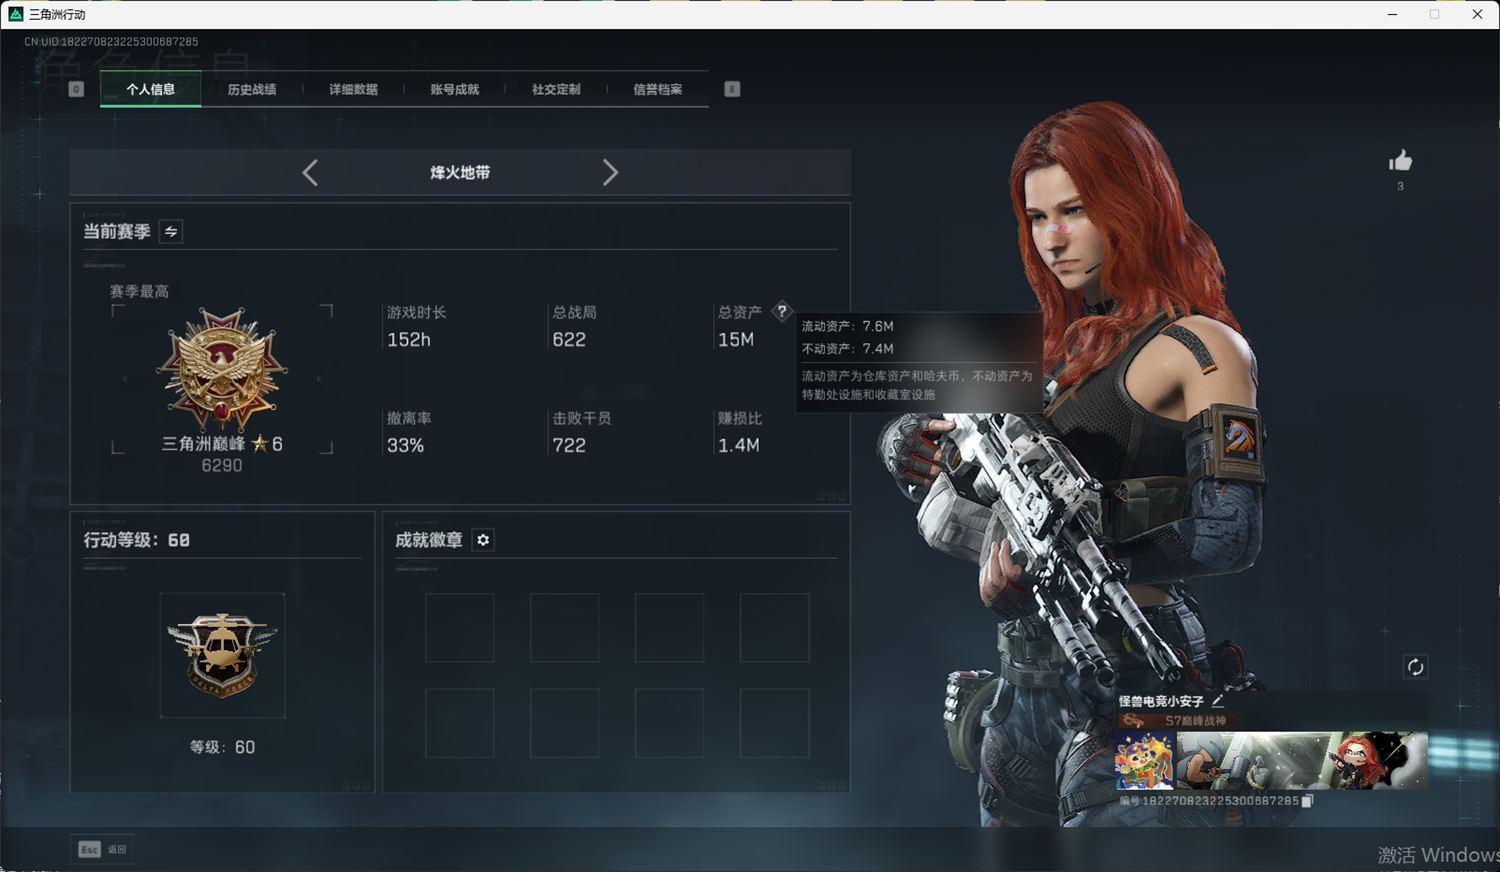
Task: Click the rotate character refresh icon
Action: tap(1415, 667)
